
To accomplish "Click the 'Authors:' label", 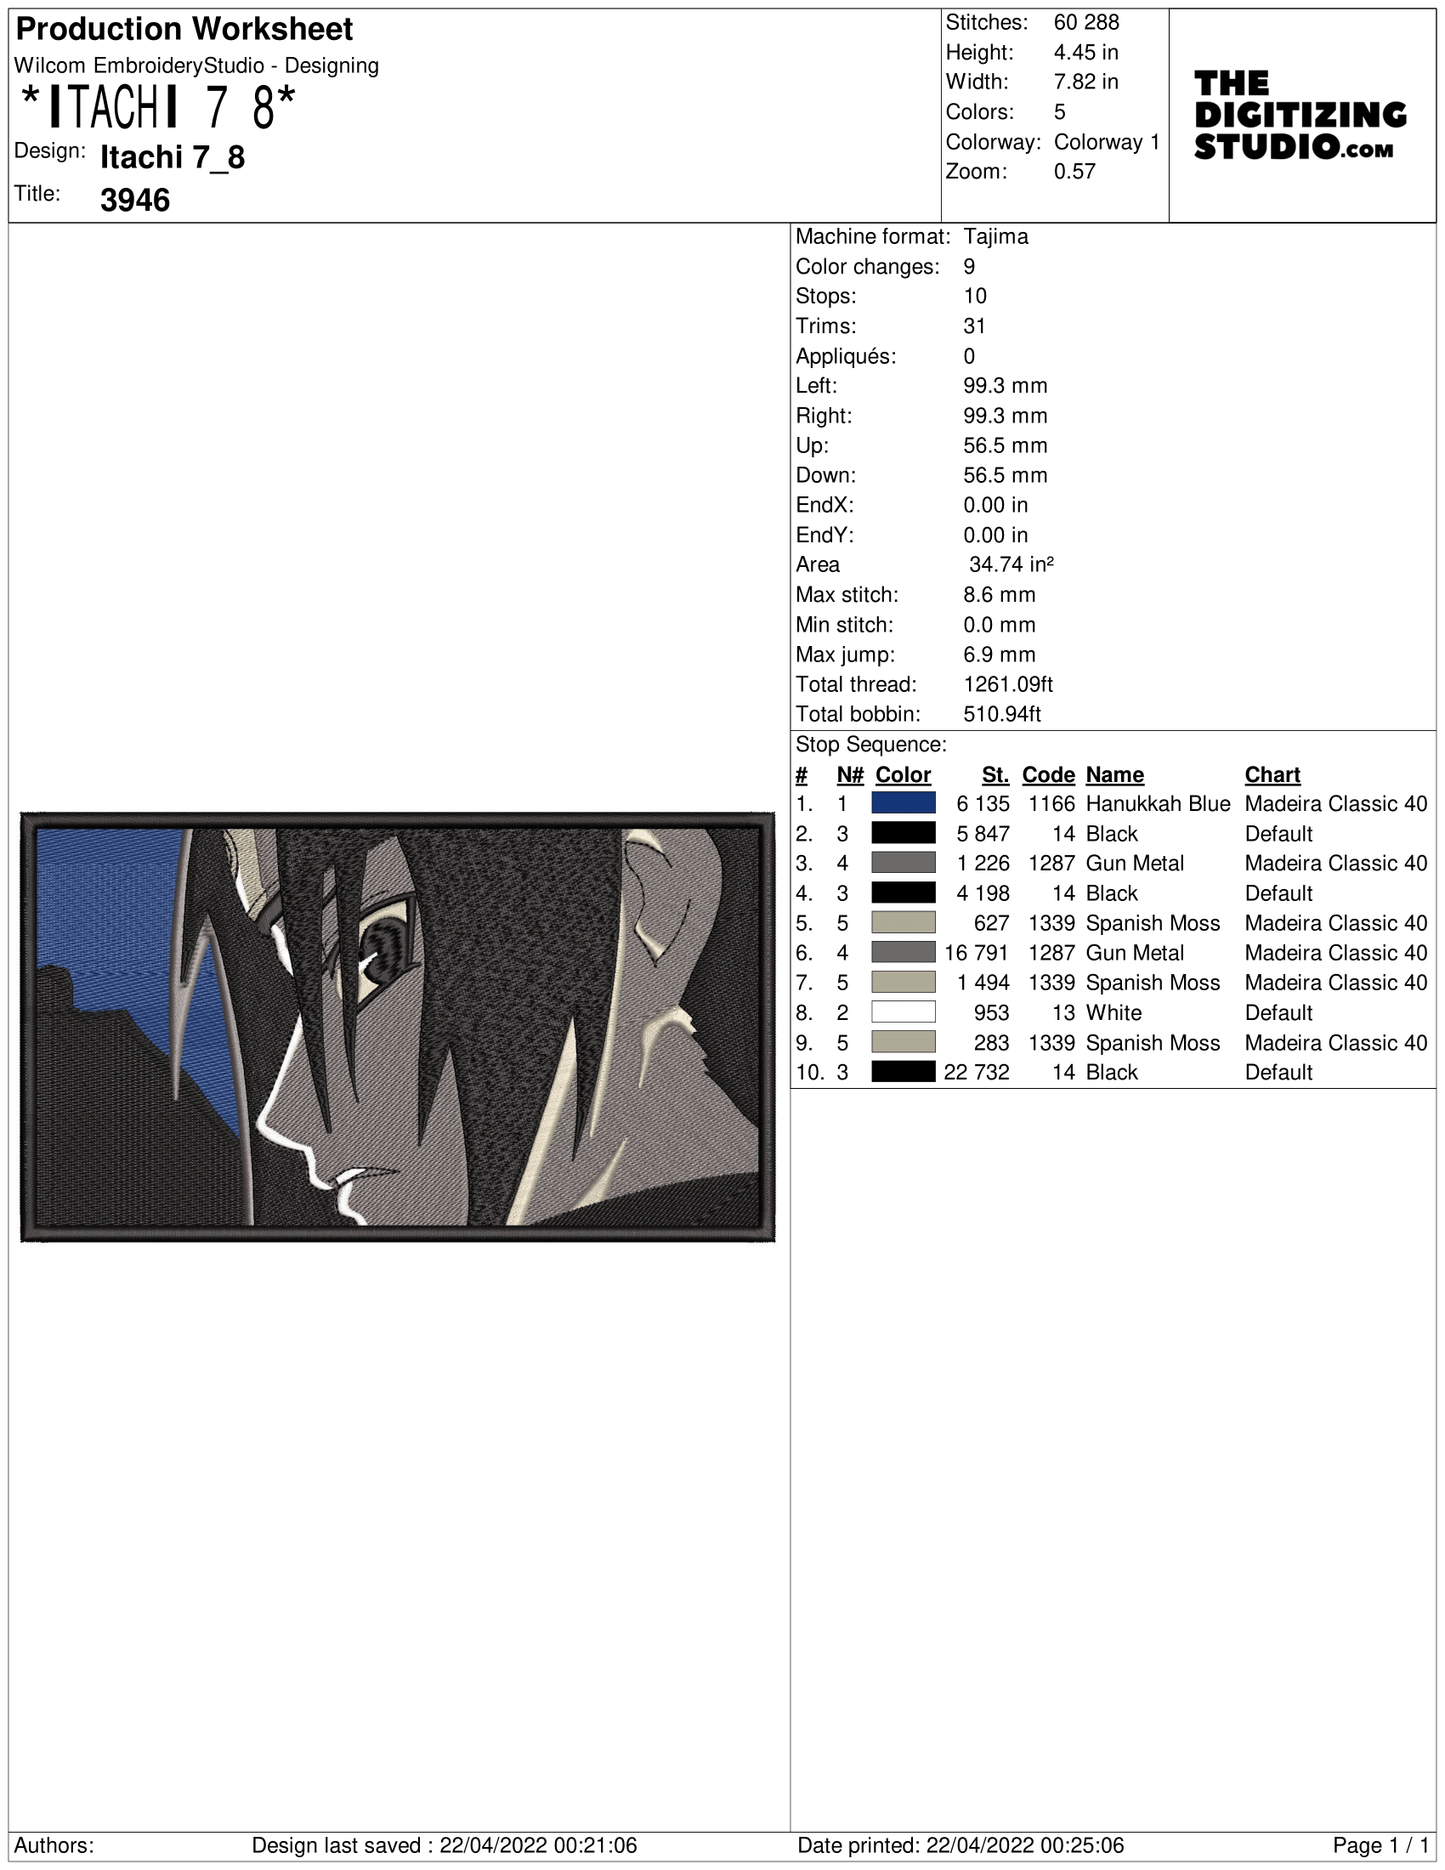I will click(x=54, y=1845).
